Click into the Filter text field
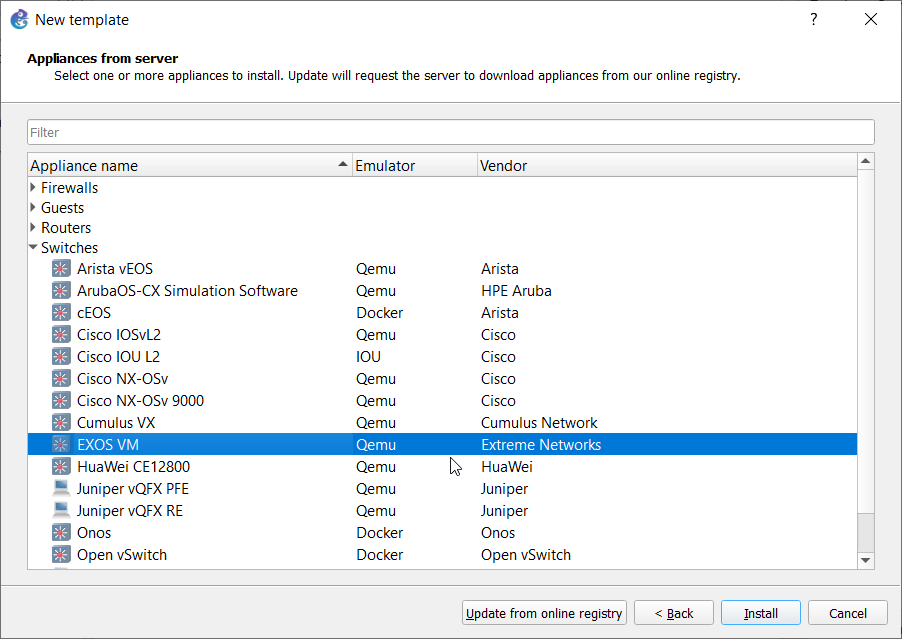 point(450,132)
